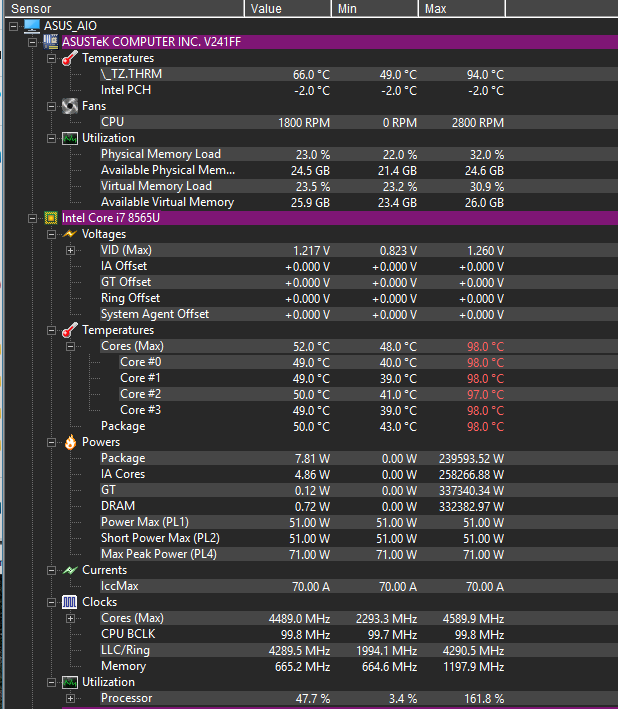Image resolution: width=618 pixels, height=709 pixels.
Task: Click the flame icon next to Powers
Action: click(70, 442)
